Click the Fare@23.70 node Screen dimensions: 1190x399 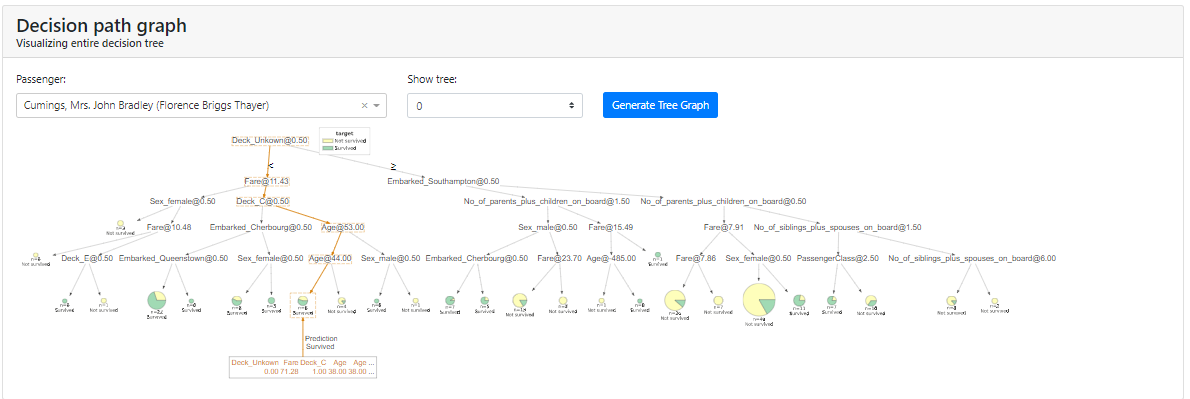pyautogui.click(x=560, y=259)
